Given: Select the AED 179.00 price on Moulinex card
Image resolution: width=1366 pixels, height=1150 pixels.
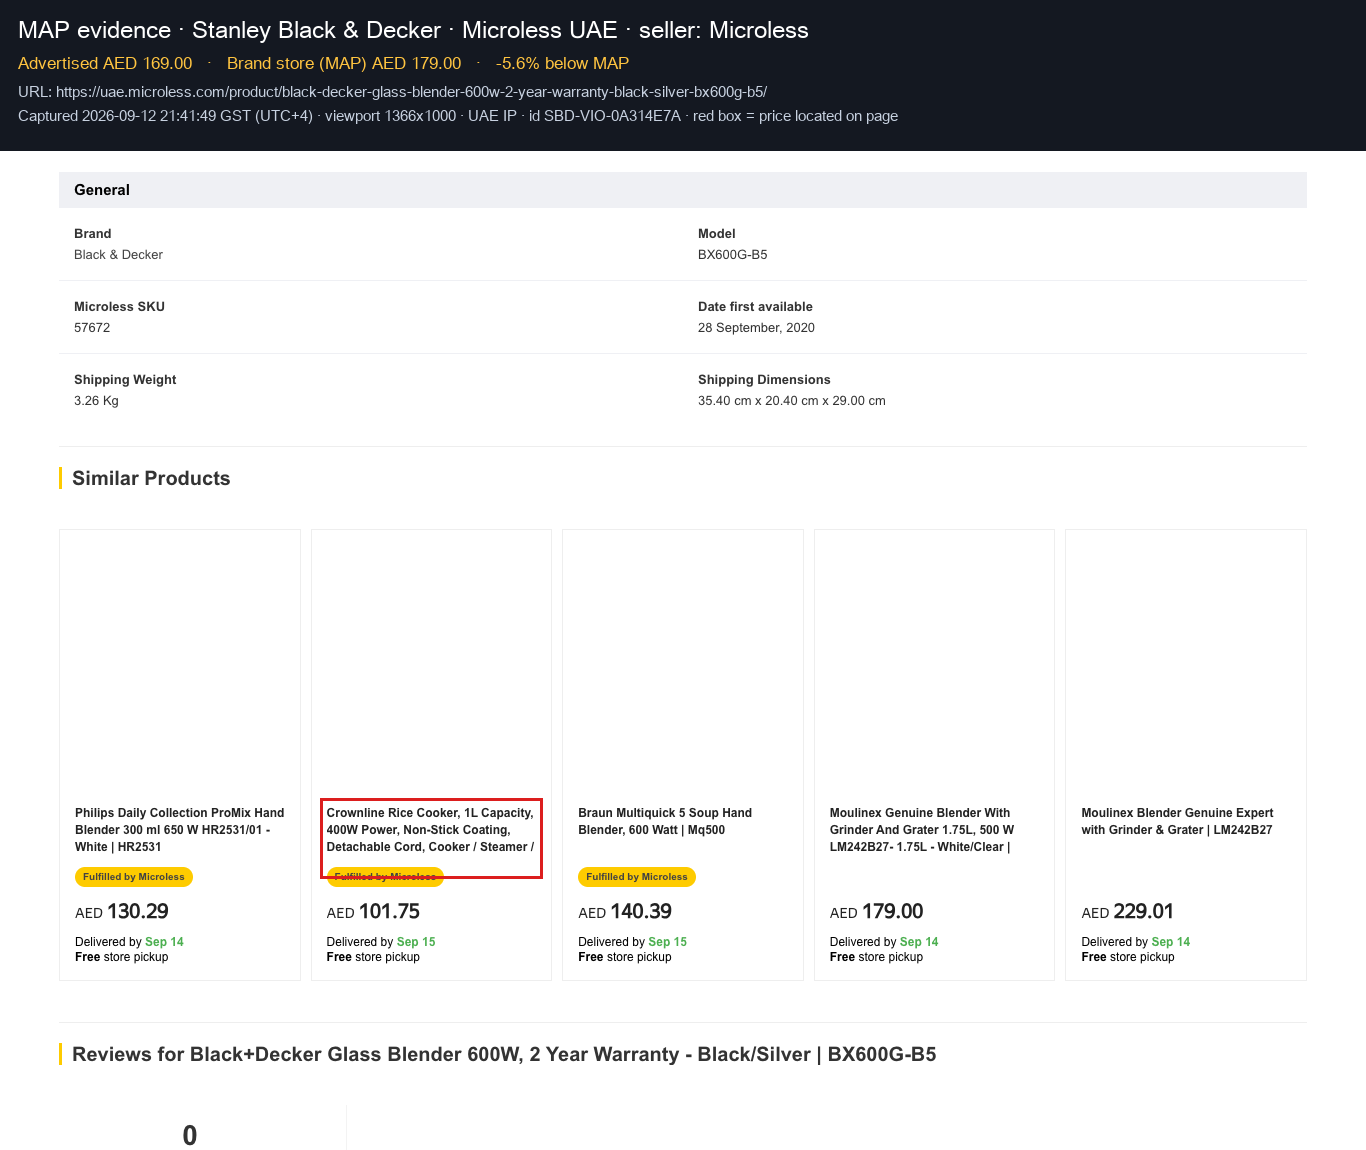Looking at the screenshot, I should coord(877,912).
